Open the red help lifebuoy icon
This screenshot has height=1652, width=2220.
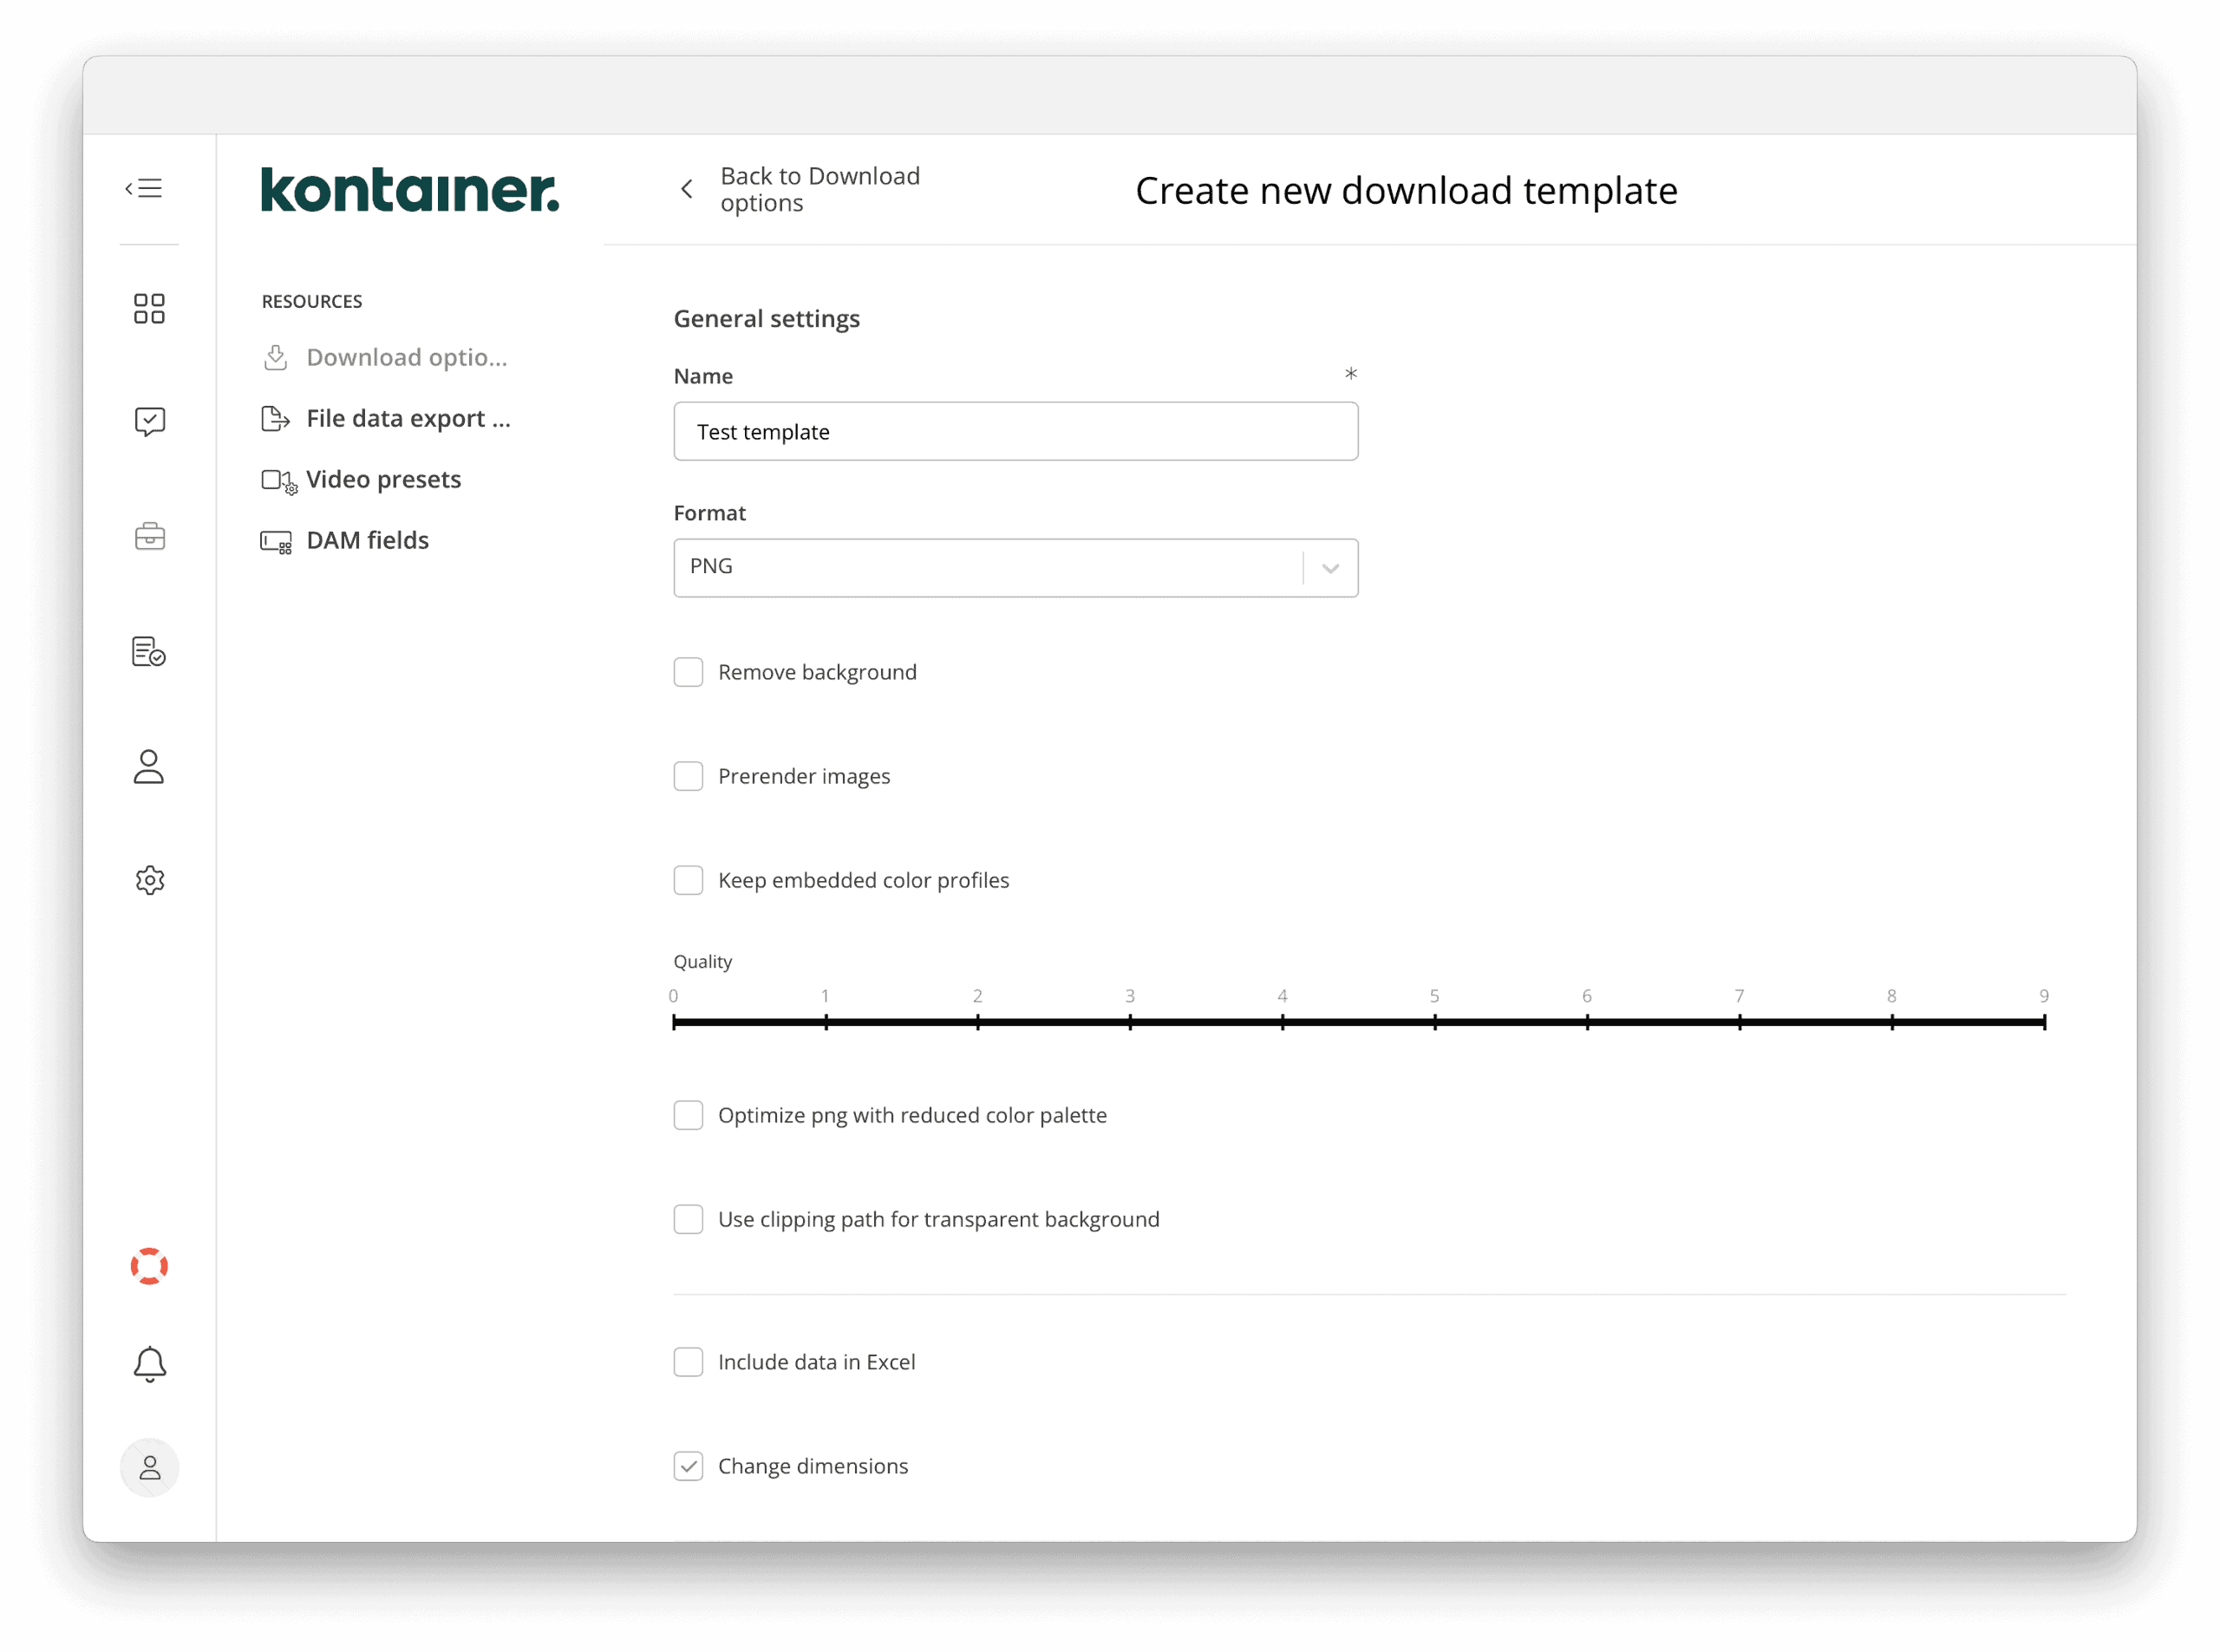click(149, 1266)
